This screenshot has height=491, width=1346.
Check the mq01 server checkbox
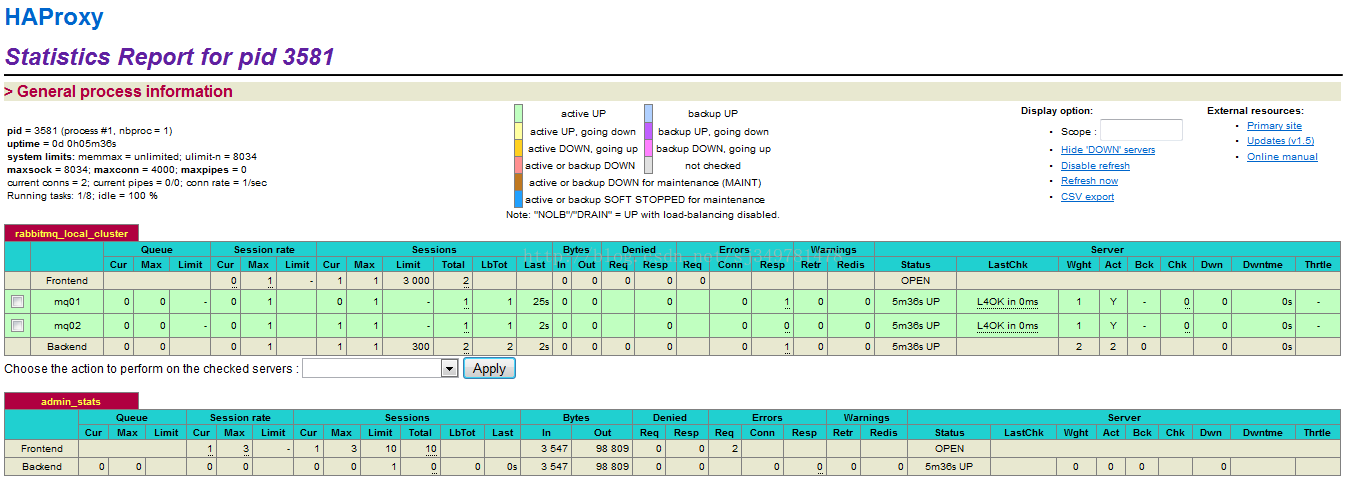(x=17, y=301)
